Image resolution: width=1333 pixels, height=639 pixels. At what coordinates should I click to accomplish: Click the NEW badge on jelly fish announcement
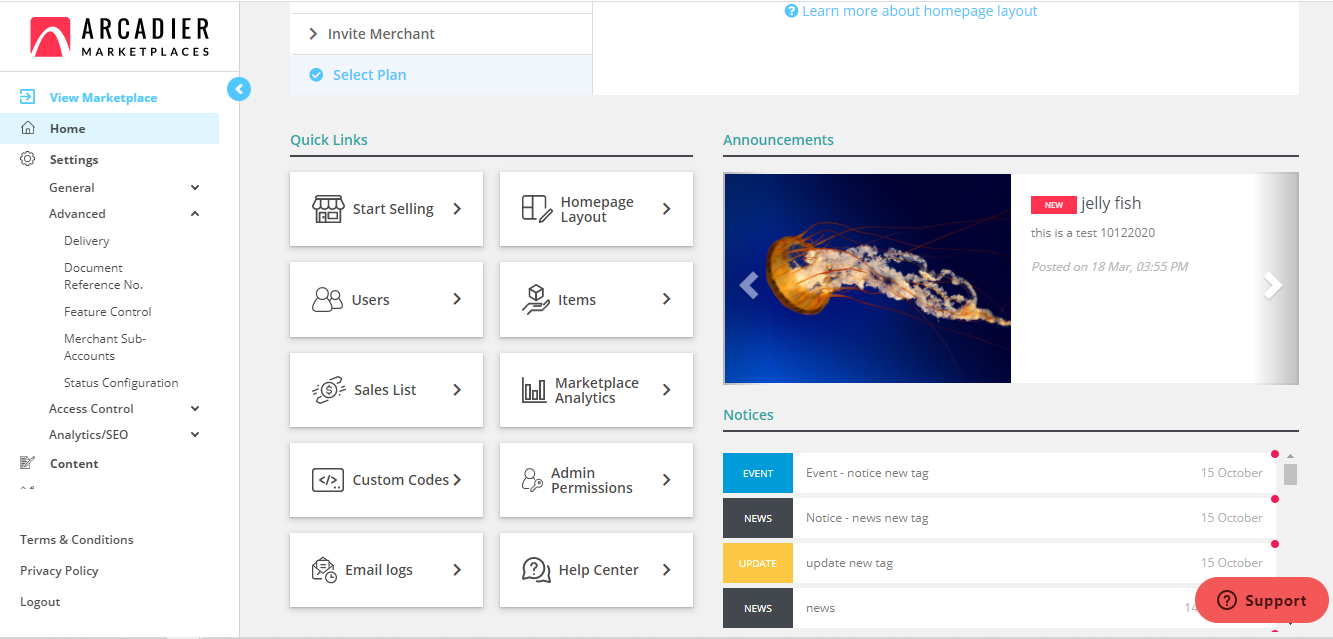1054,204
